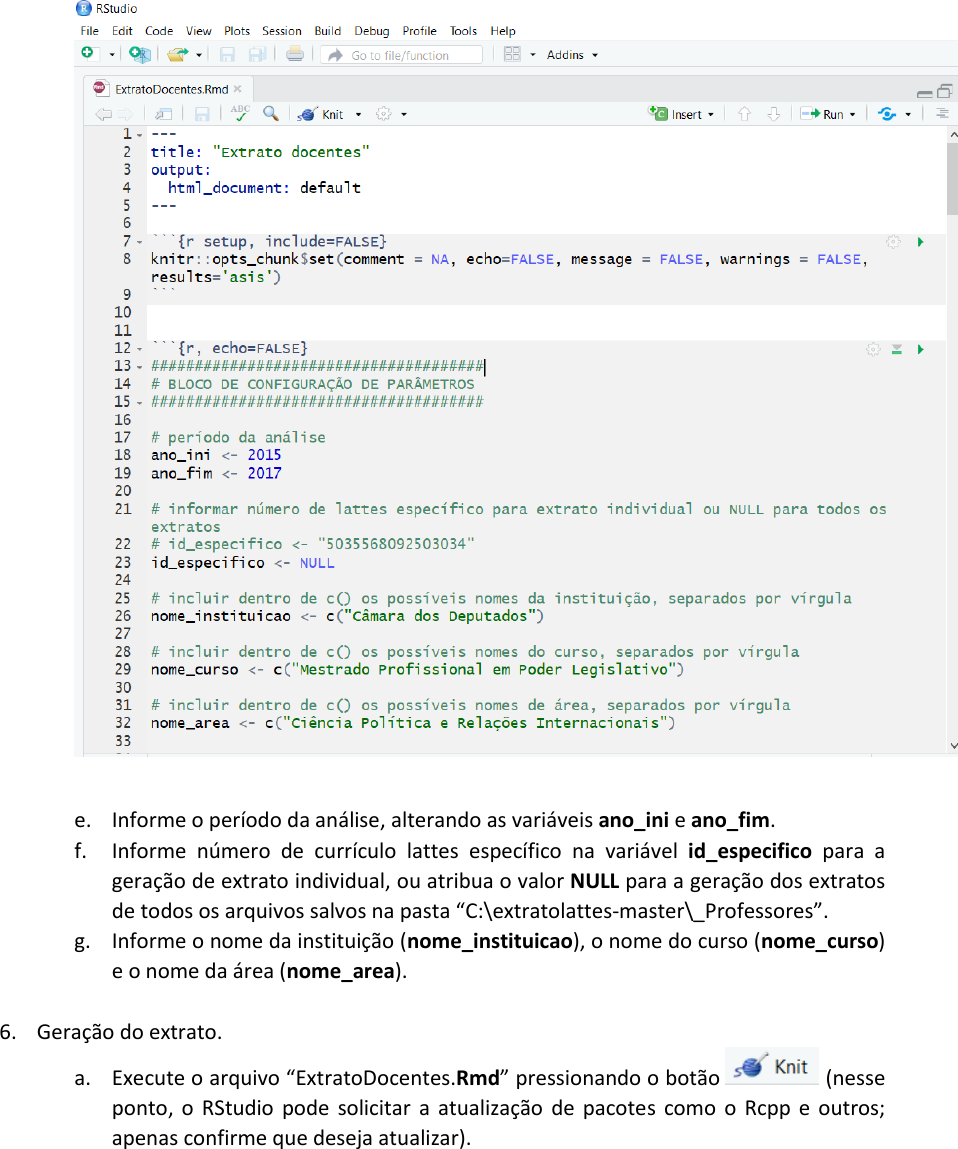Screen dimensions: 958x1149
Task: Click the code line 'id_especifico <- NULL'
Action: click(243, 563)
